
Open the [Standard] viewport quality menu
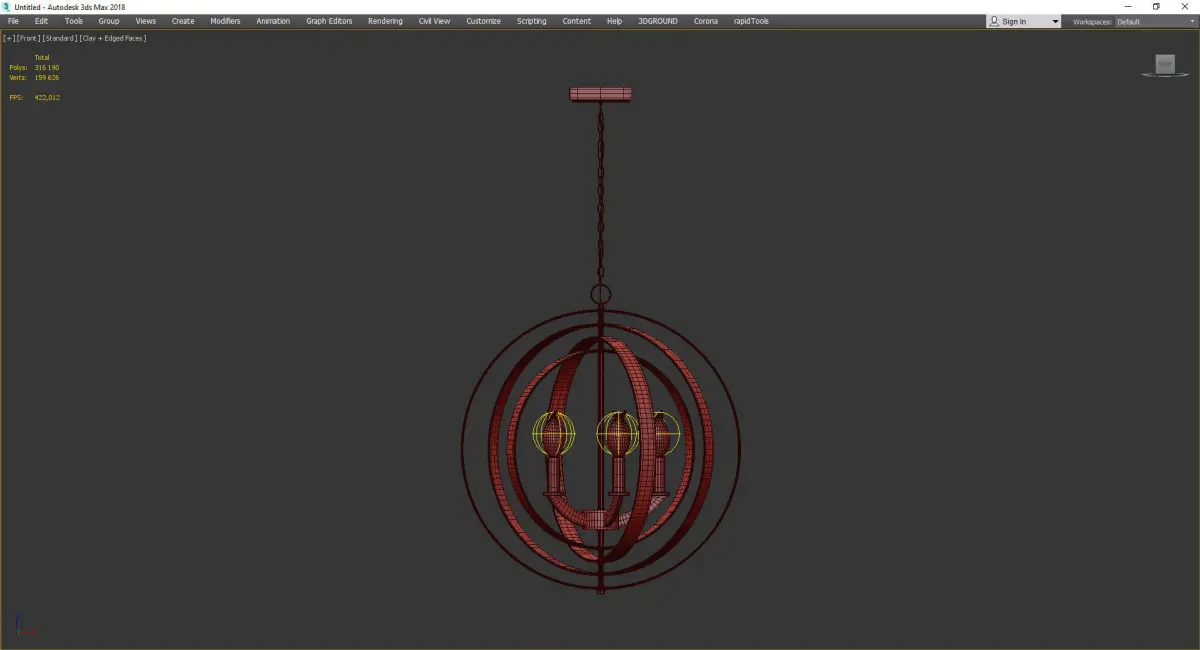(x=59, y=38)
